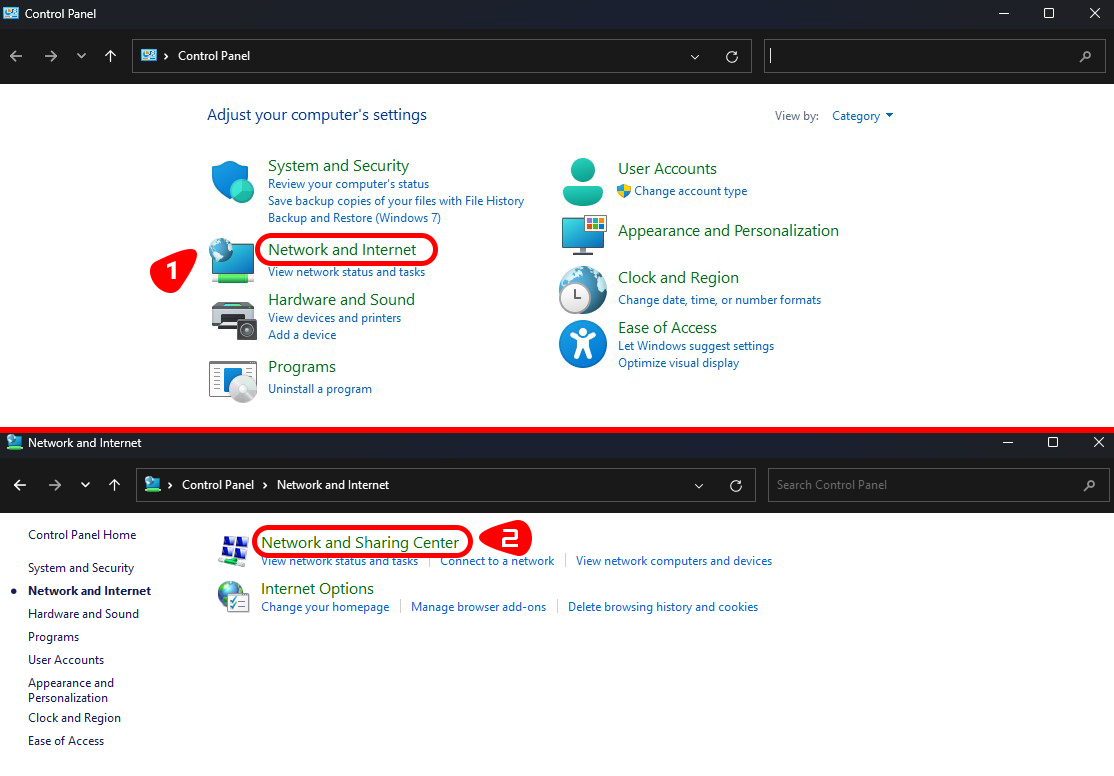
Task: Open recent locations dropdown in Network window
Action: (x=86, y=485)
